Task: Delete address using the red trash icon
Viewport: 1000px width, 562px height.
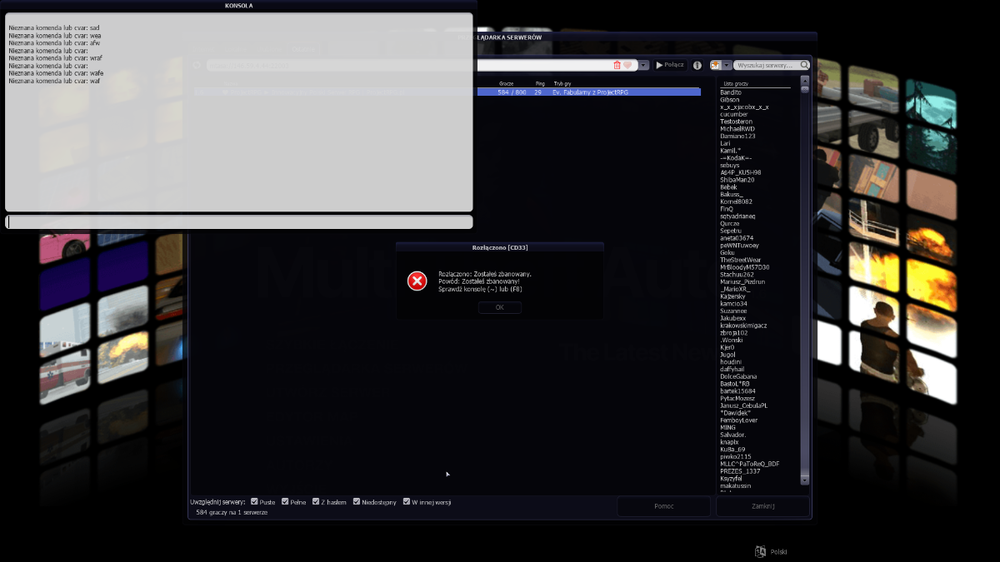Action: coord(617,65)
